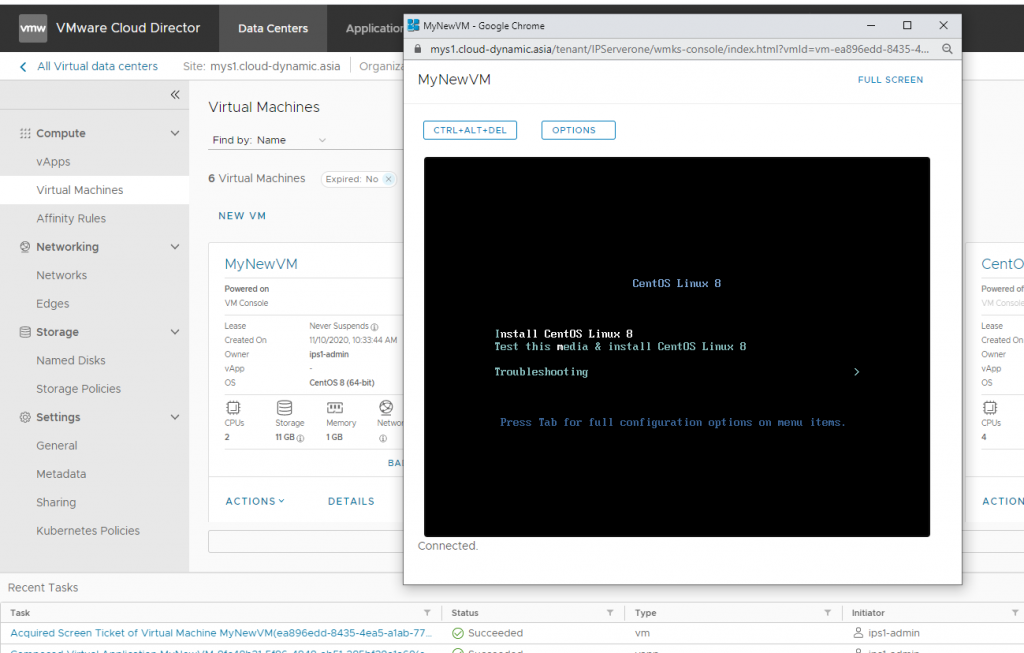Select Metadata under Settings
The height and width of the screenshot is (653, 1024).
point(61,474)
